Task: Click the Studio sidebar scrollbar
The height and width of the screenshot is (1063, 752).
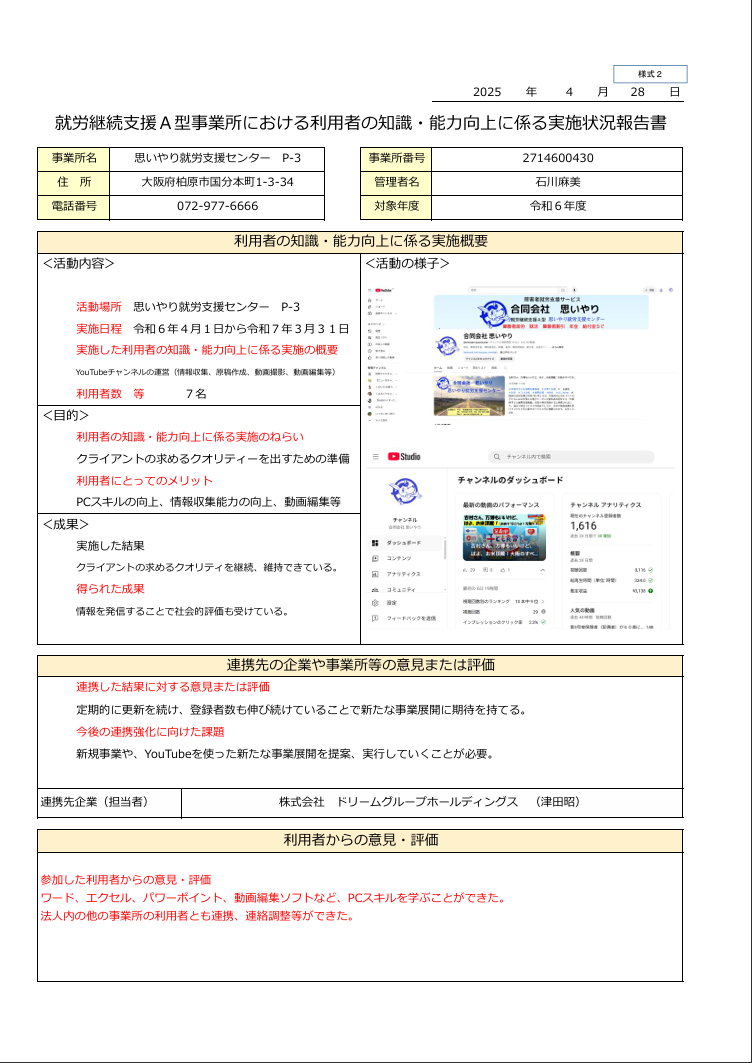Action: coord(445,548)
